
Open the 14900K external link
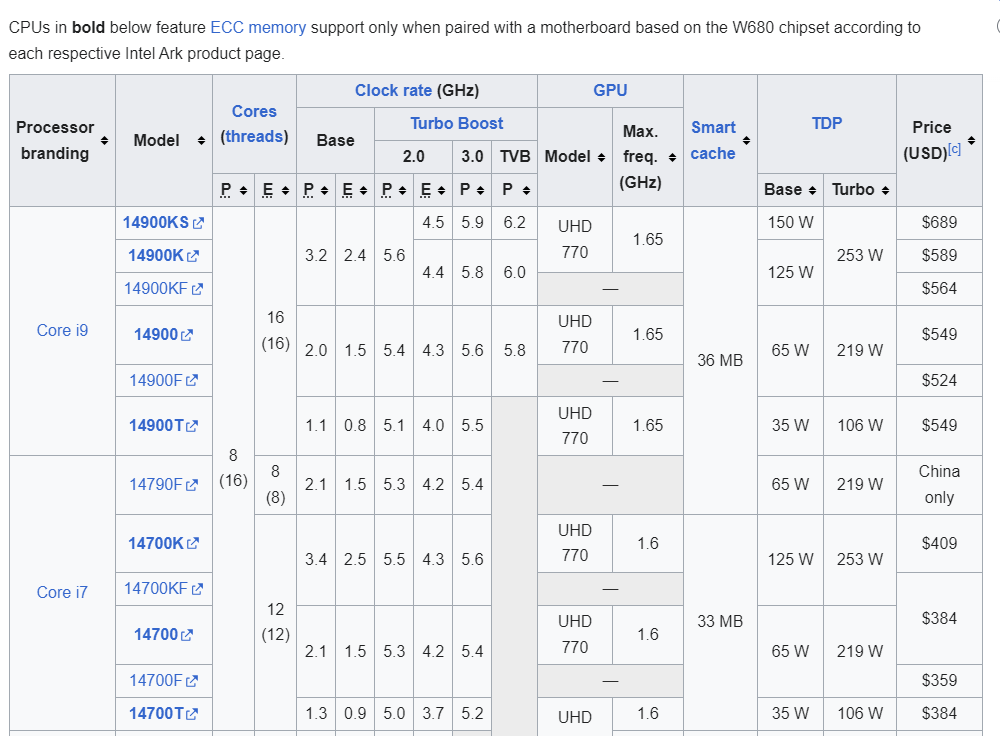click(163, 256)
